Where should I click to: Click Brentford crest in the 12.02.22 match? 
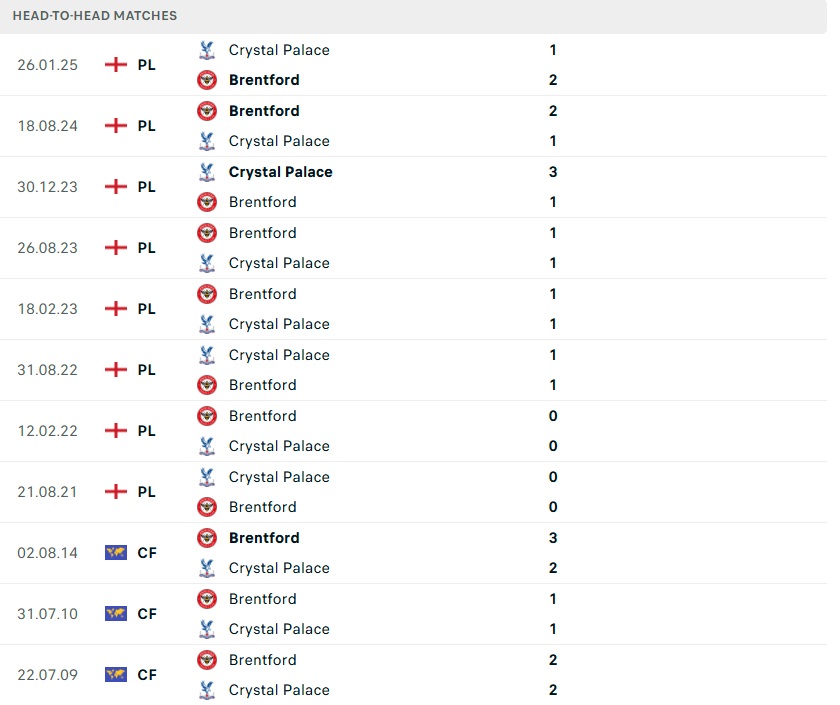[x=207, y=416]
